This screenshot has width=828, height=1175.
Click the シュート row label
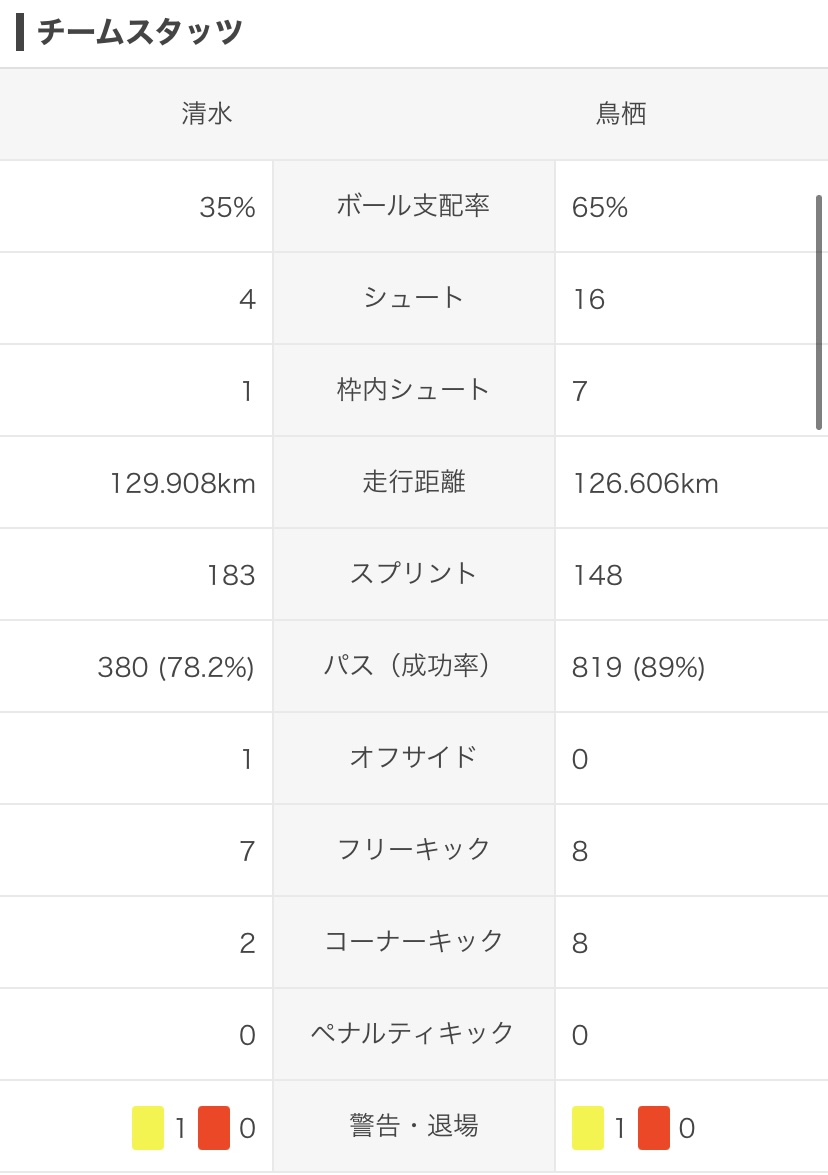pos(413,298)
